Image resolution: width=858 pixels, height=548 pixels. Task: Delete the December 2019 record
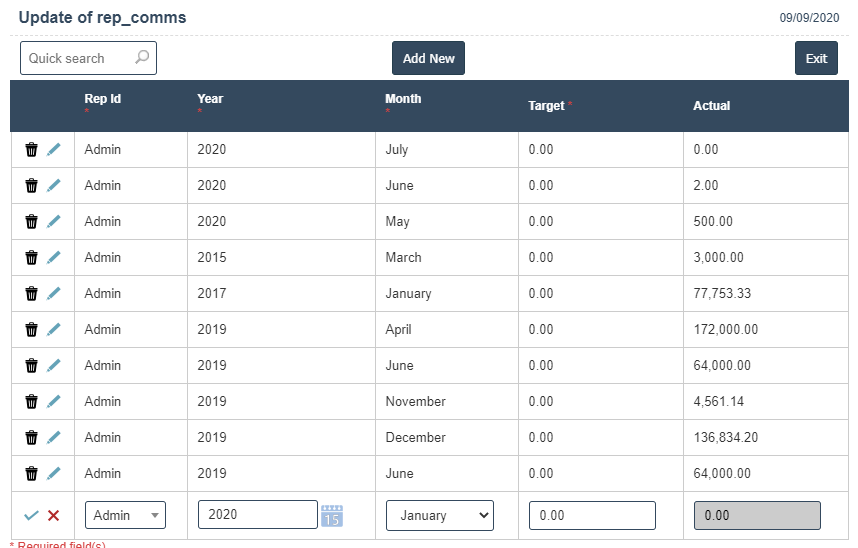(x=31, y=438)
